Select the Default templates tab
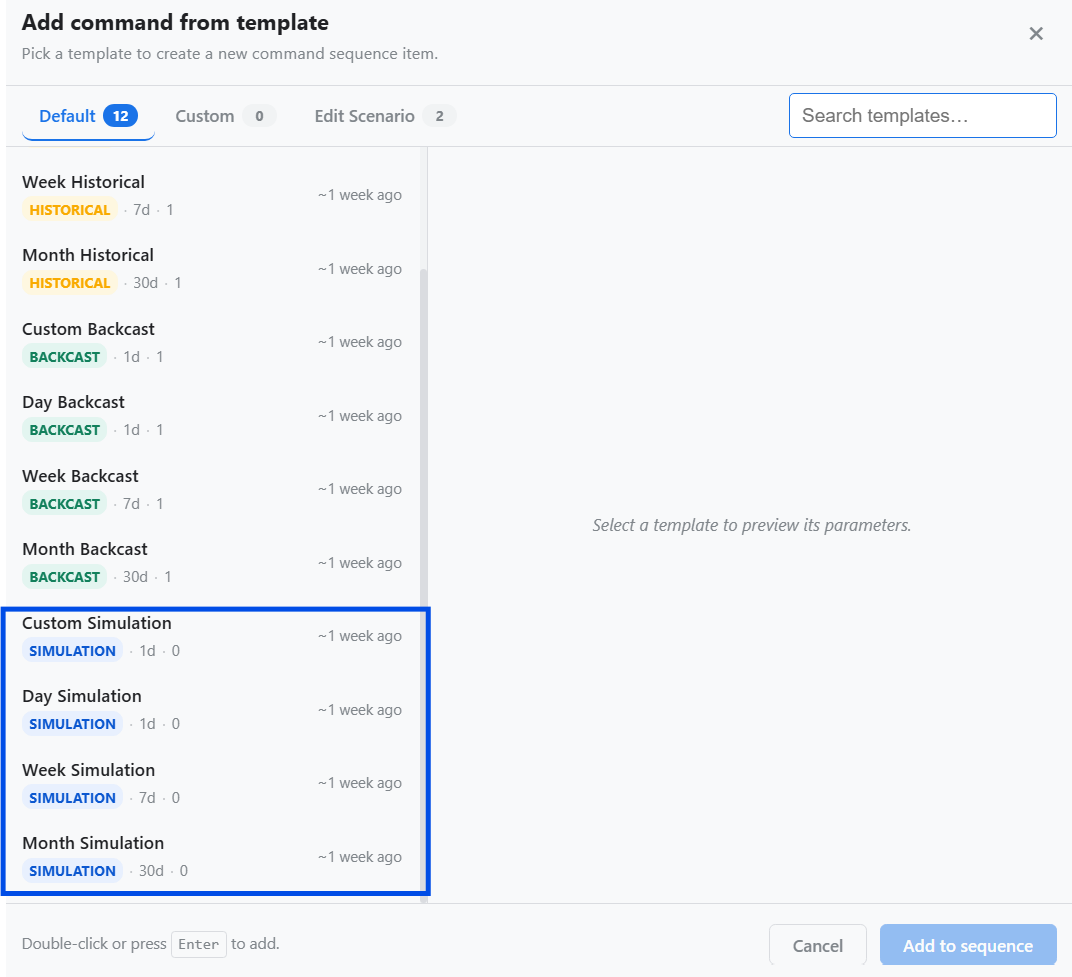 coord(88,116)
